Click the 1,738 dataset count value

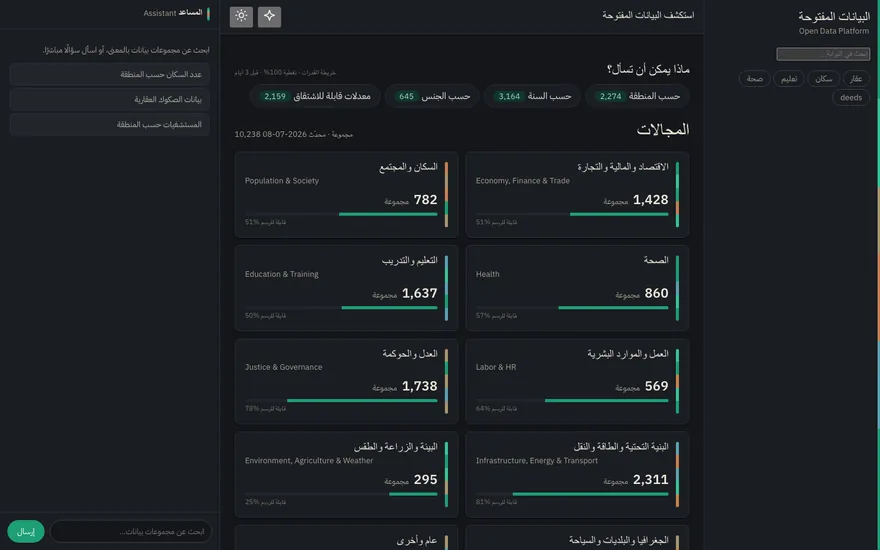coord(419,386)
